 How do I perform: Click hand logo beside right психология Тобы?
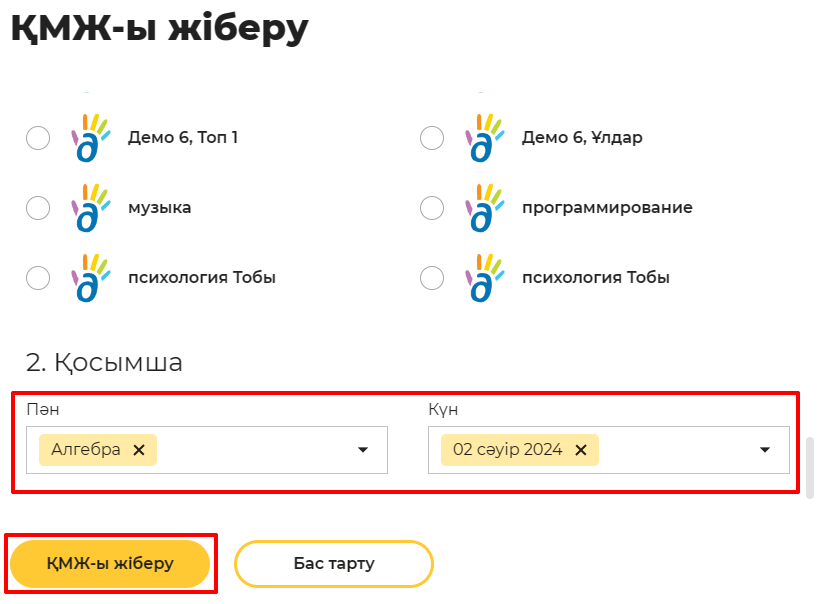tap(485, 278)
